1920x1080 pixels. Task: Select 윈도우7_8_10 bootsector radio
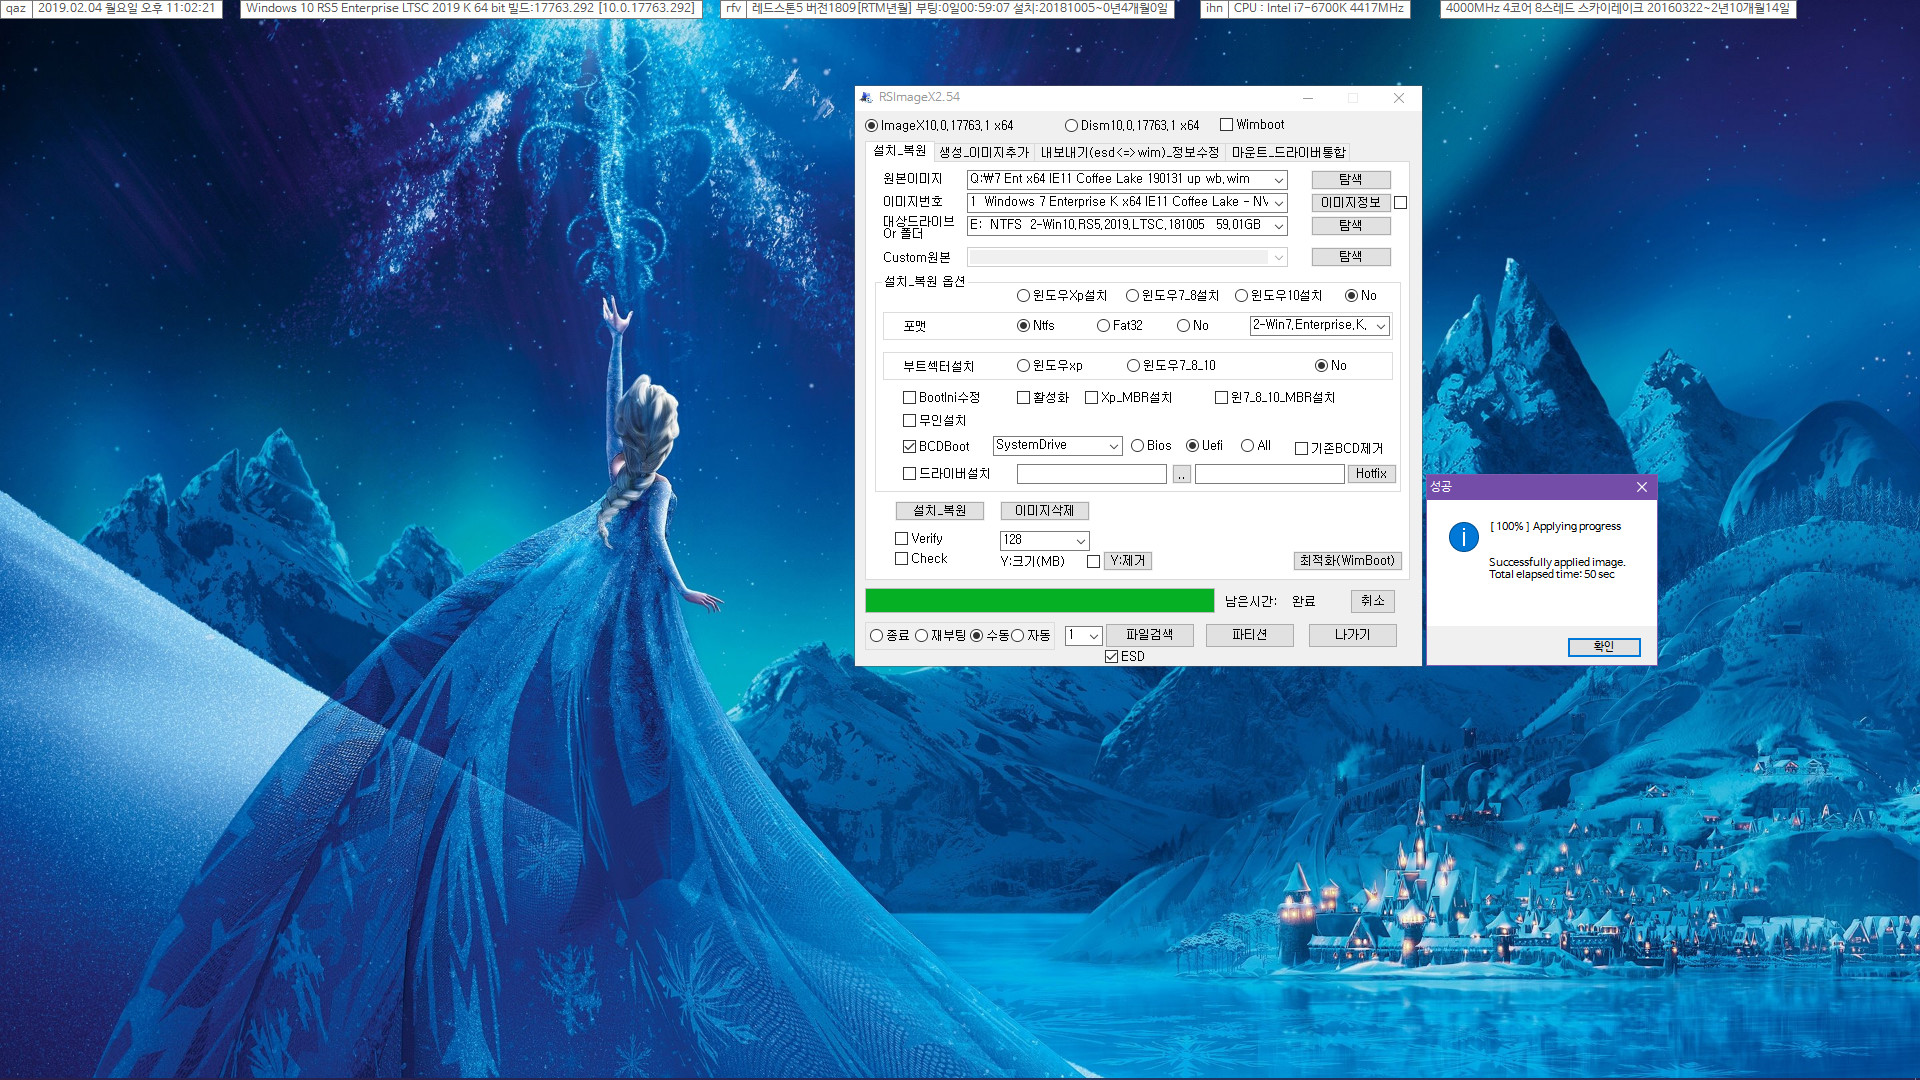1133,366
